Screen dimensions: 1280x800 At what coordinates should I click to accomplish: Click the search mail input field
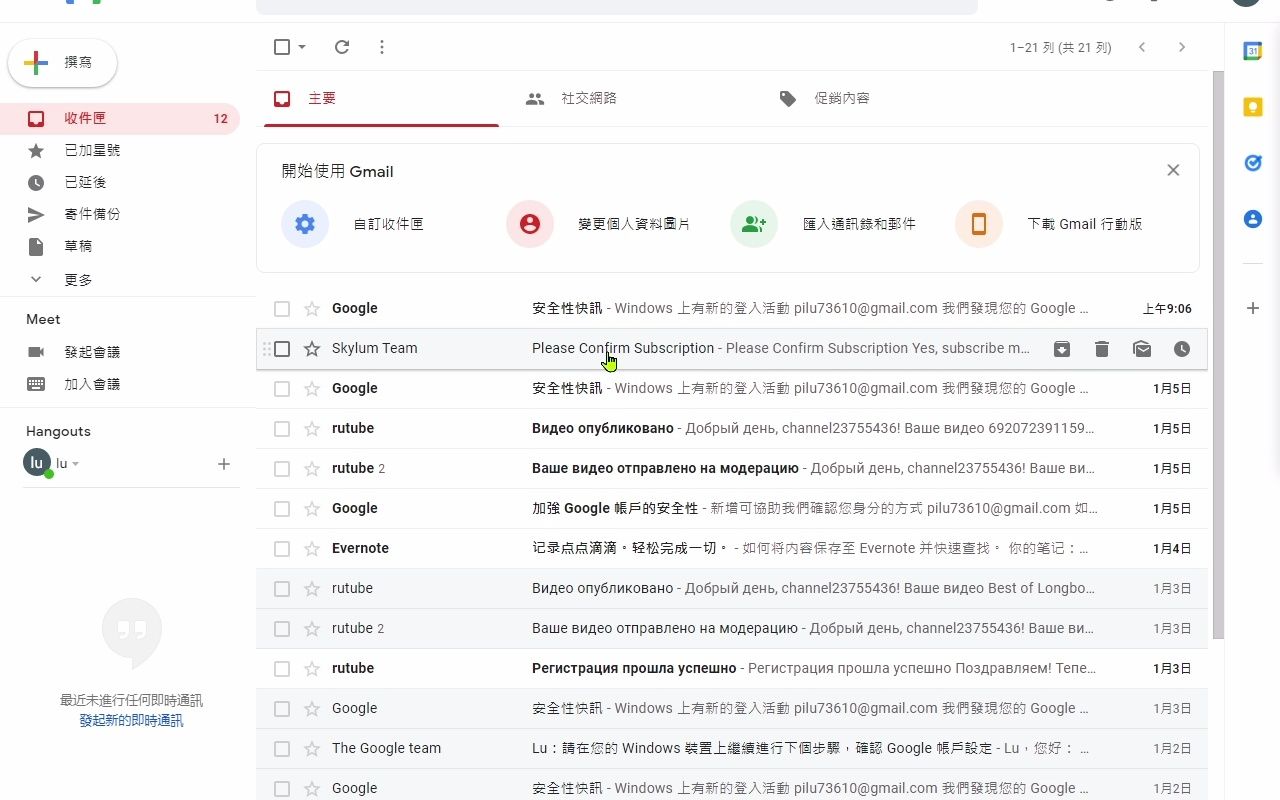point(617,5)
